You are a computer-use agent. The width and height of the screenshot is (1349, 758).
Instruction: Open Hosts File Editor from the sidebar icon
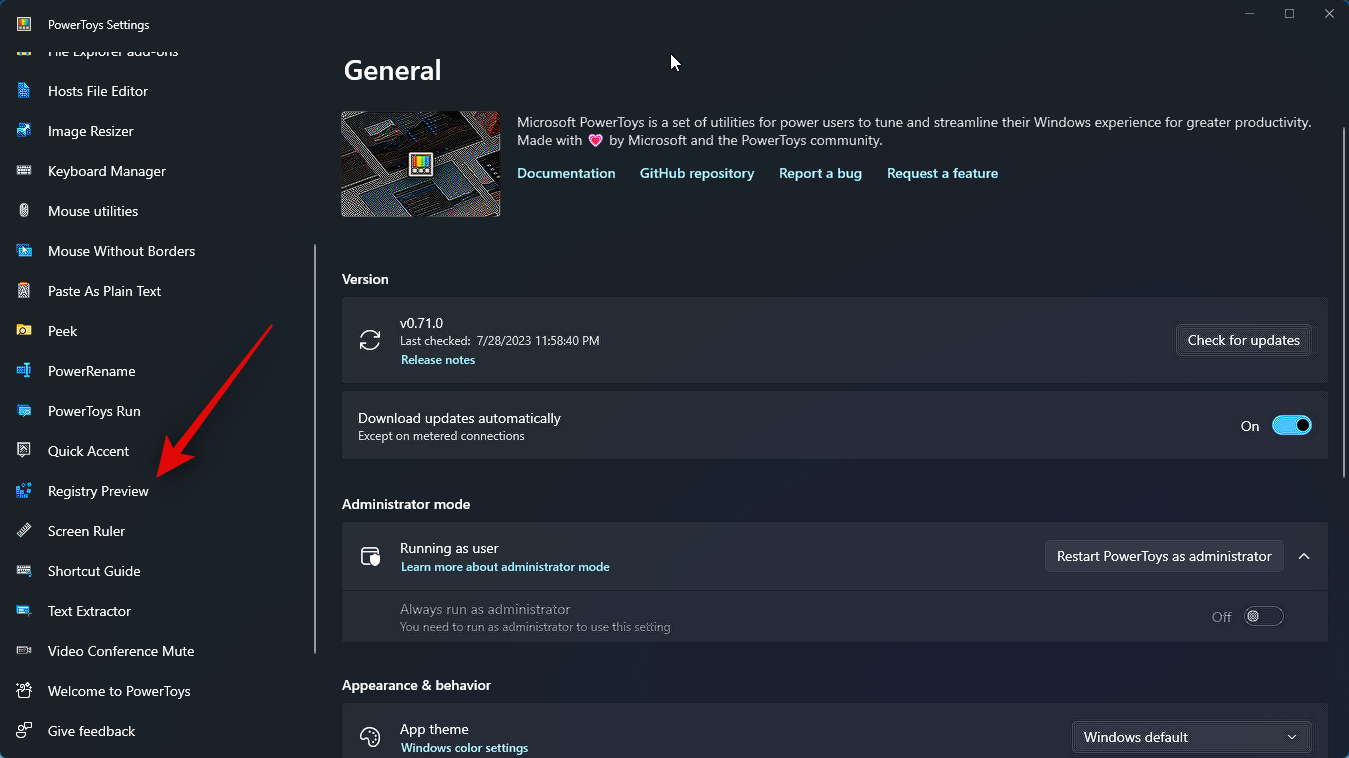24,91
